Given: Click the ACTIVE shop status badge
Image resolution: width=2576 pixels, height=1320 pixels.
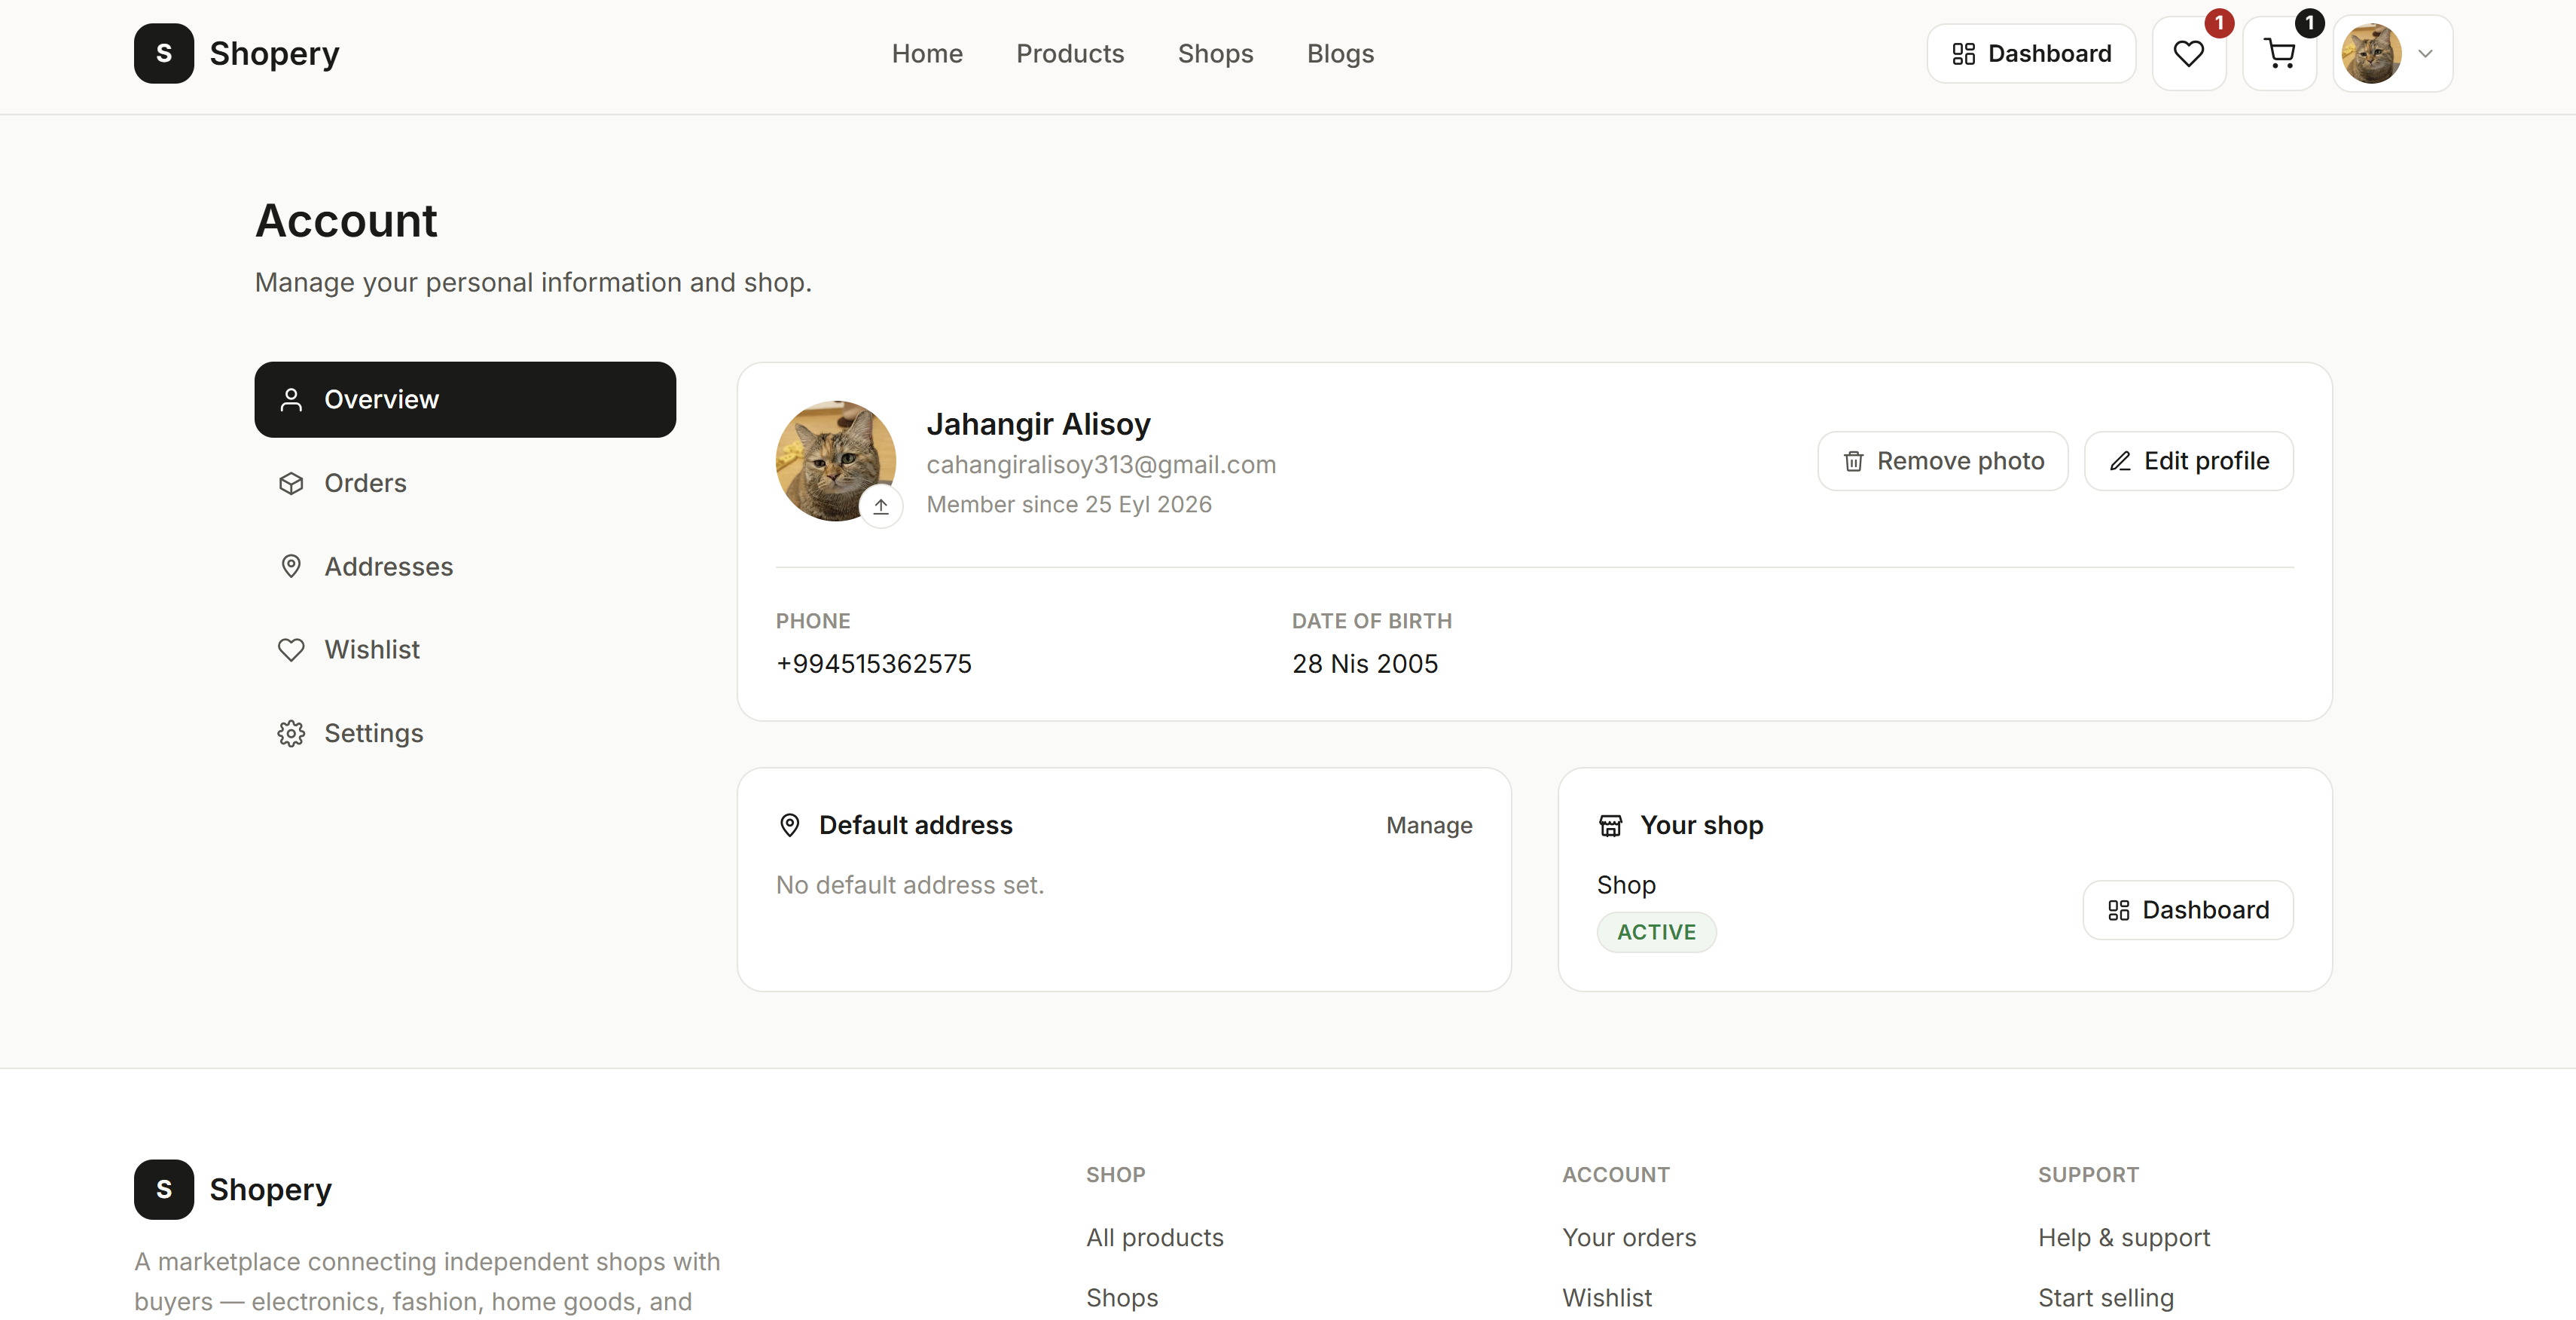Looking at the screenshot, I should tap(1656, 932).
